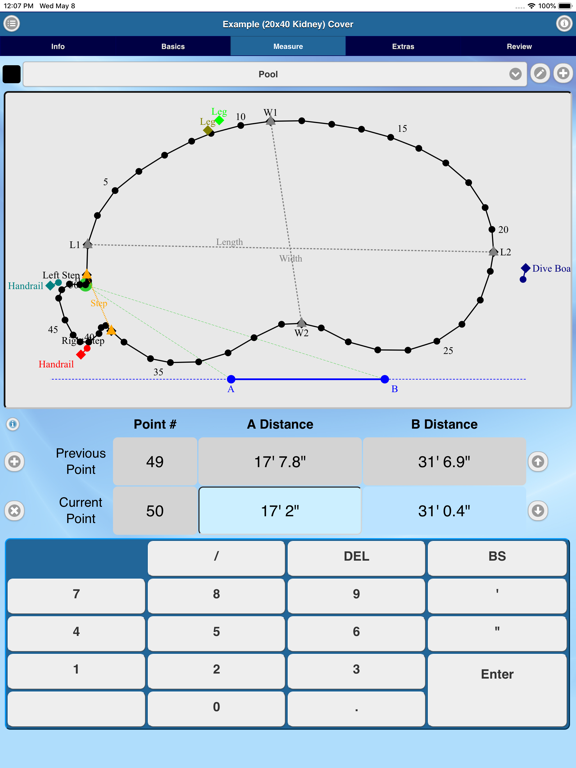Tap keypad digit 9

coord(356,595)
